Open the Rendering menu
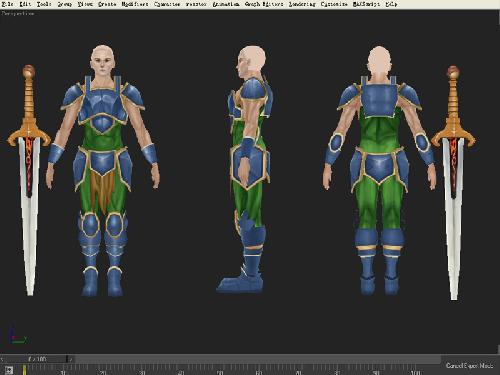The image size is (500, 375). [302, 4]
